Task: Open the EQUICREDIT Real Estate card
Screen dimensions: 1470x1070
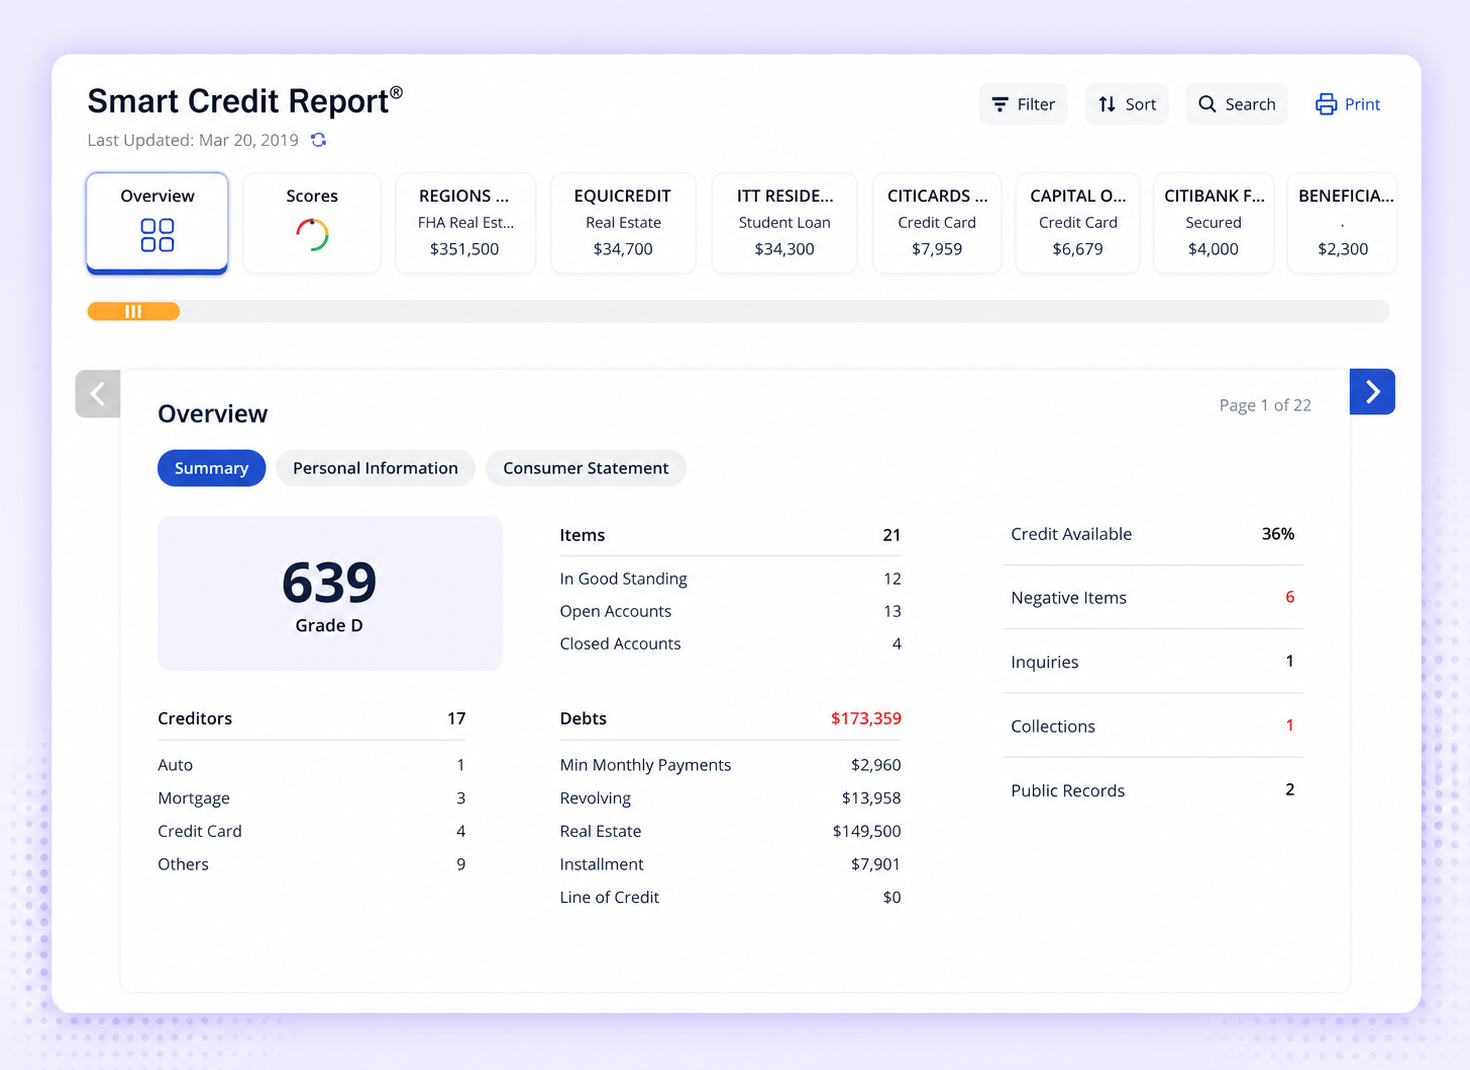Action: [623, 223]
